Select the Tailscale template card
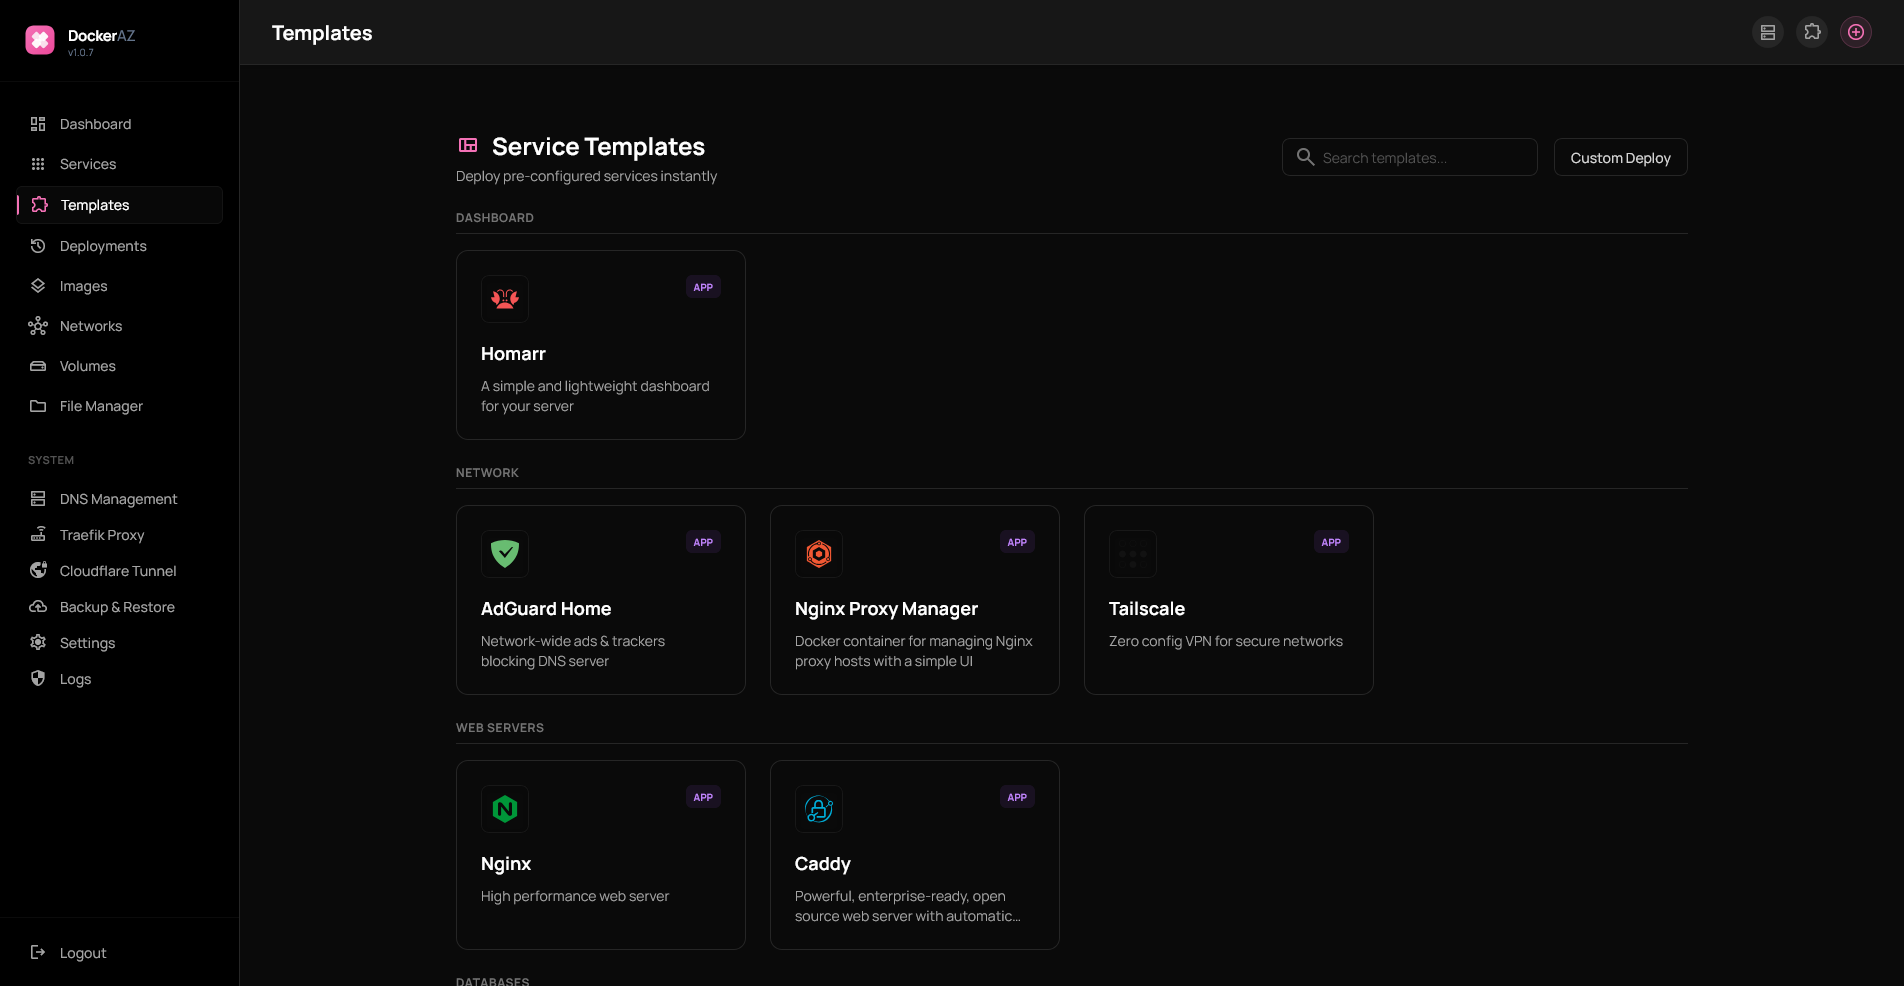Viewport: 1904px width, 986px height. coord(1228,600)
